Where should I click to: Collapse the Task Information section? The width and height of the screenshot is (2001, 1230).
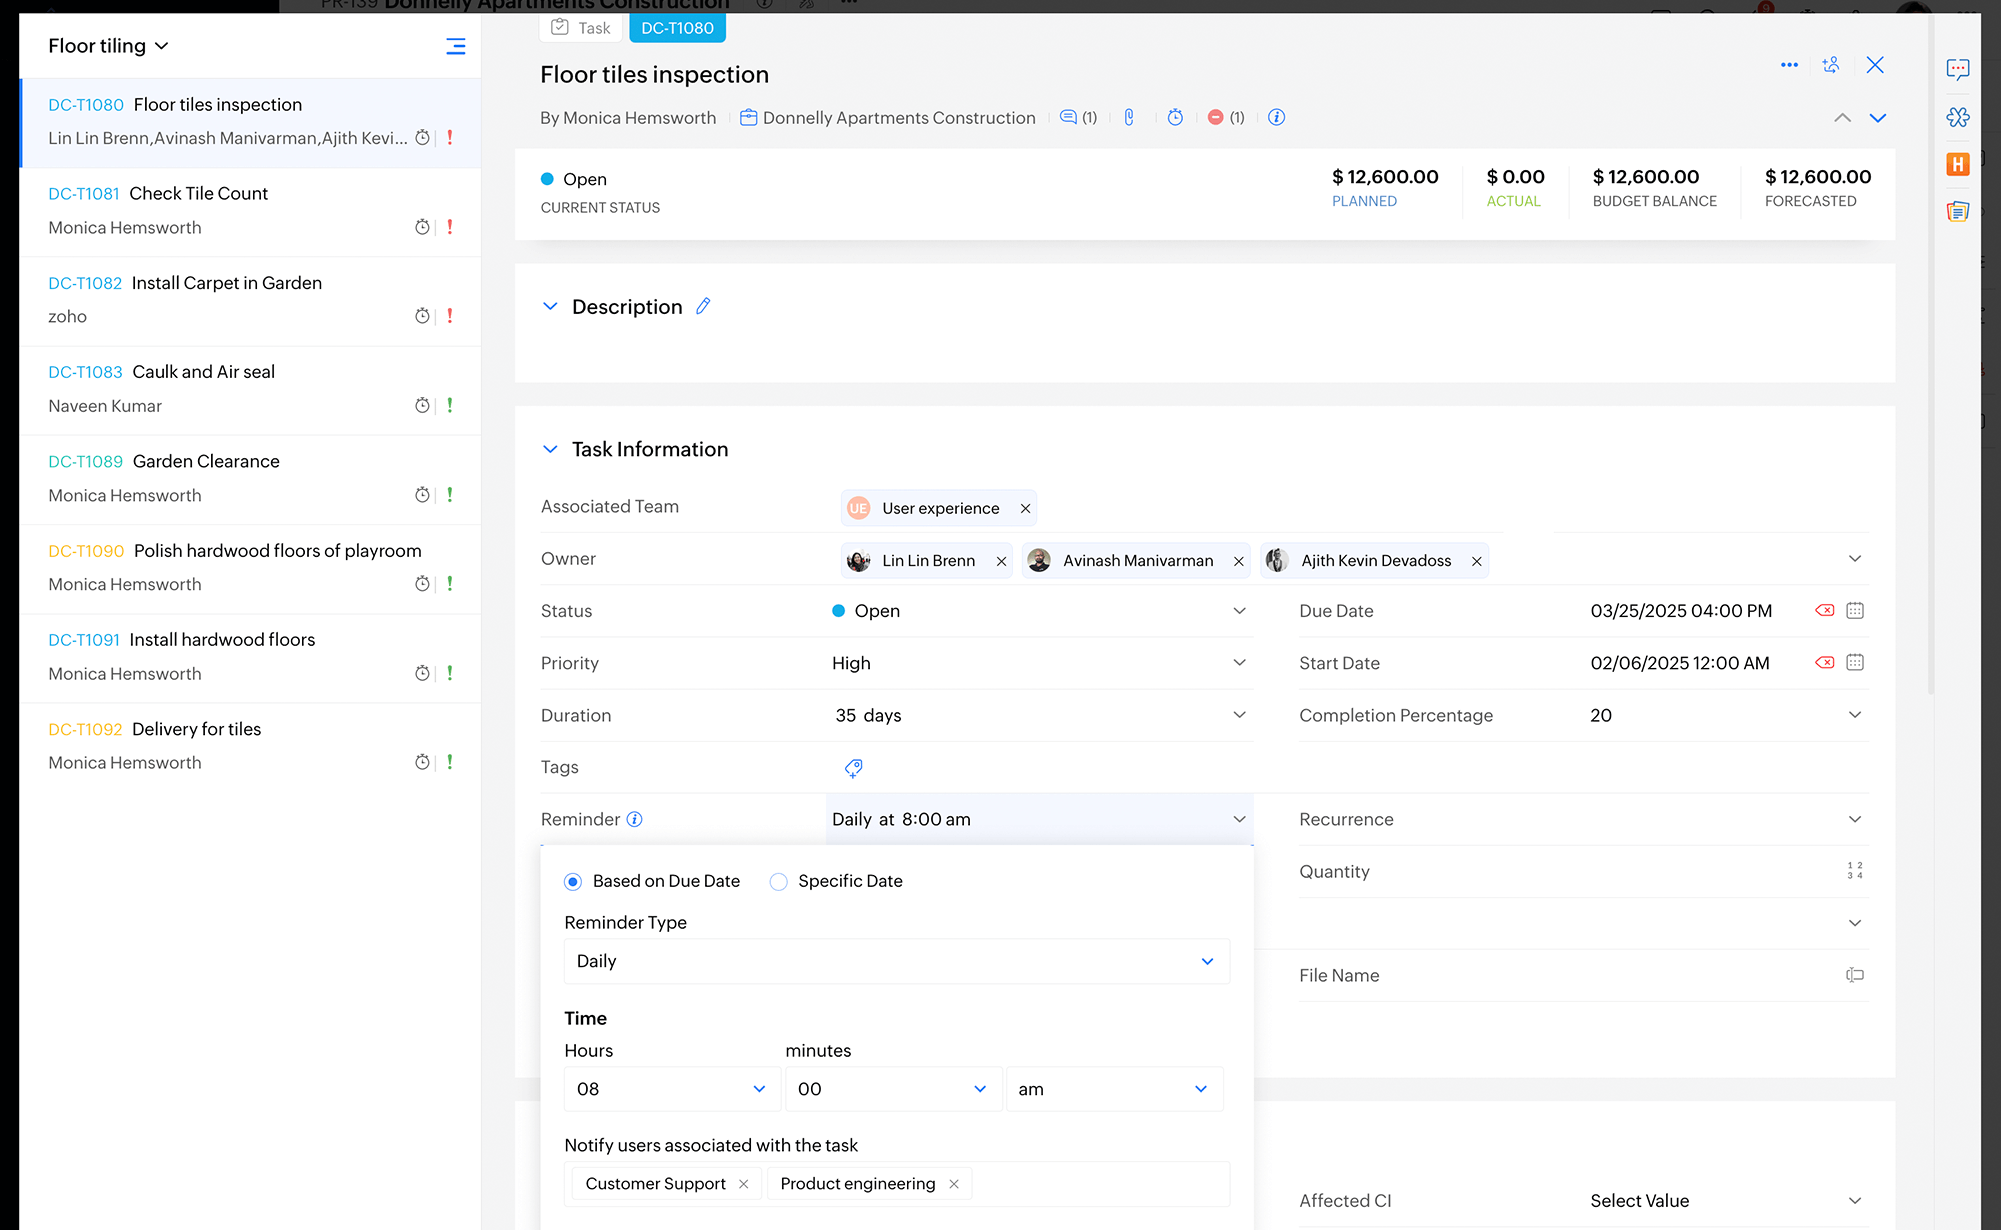550,449
